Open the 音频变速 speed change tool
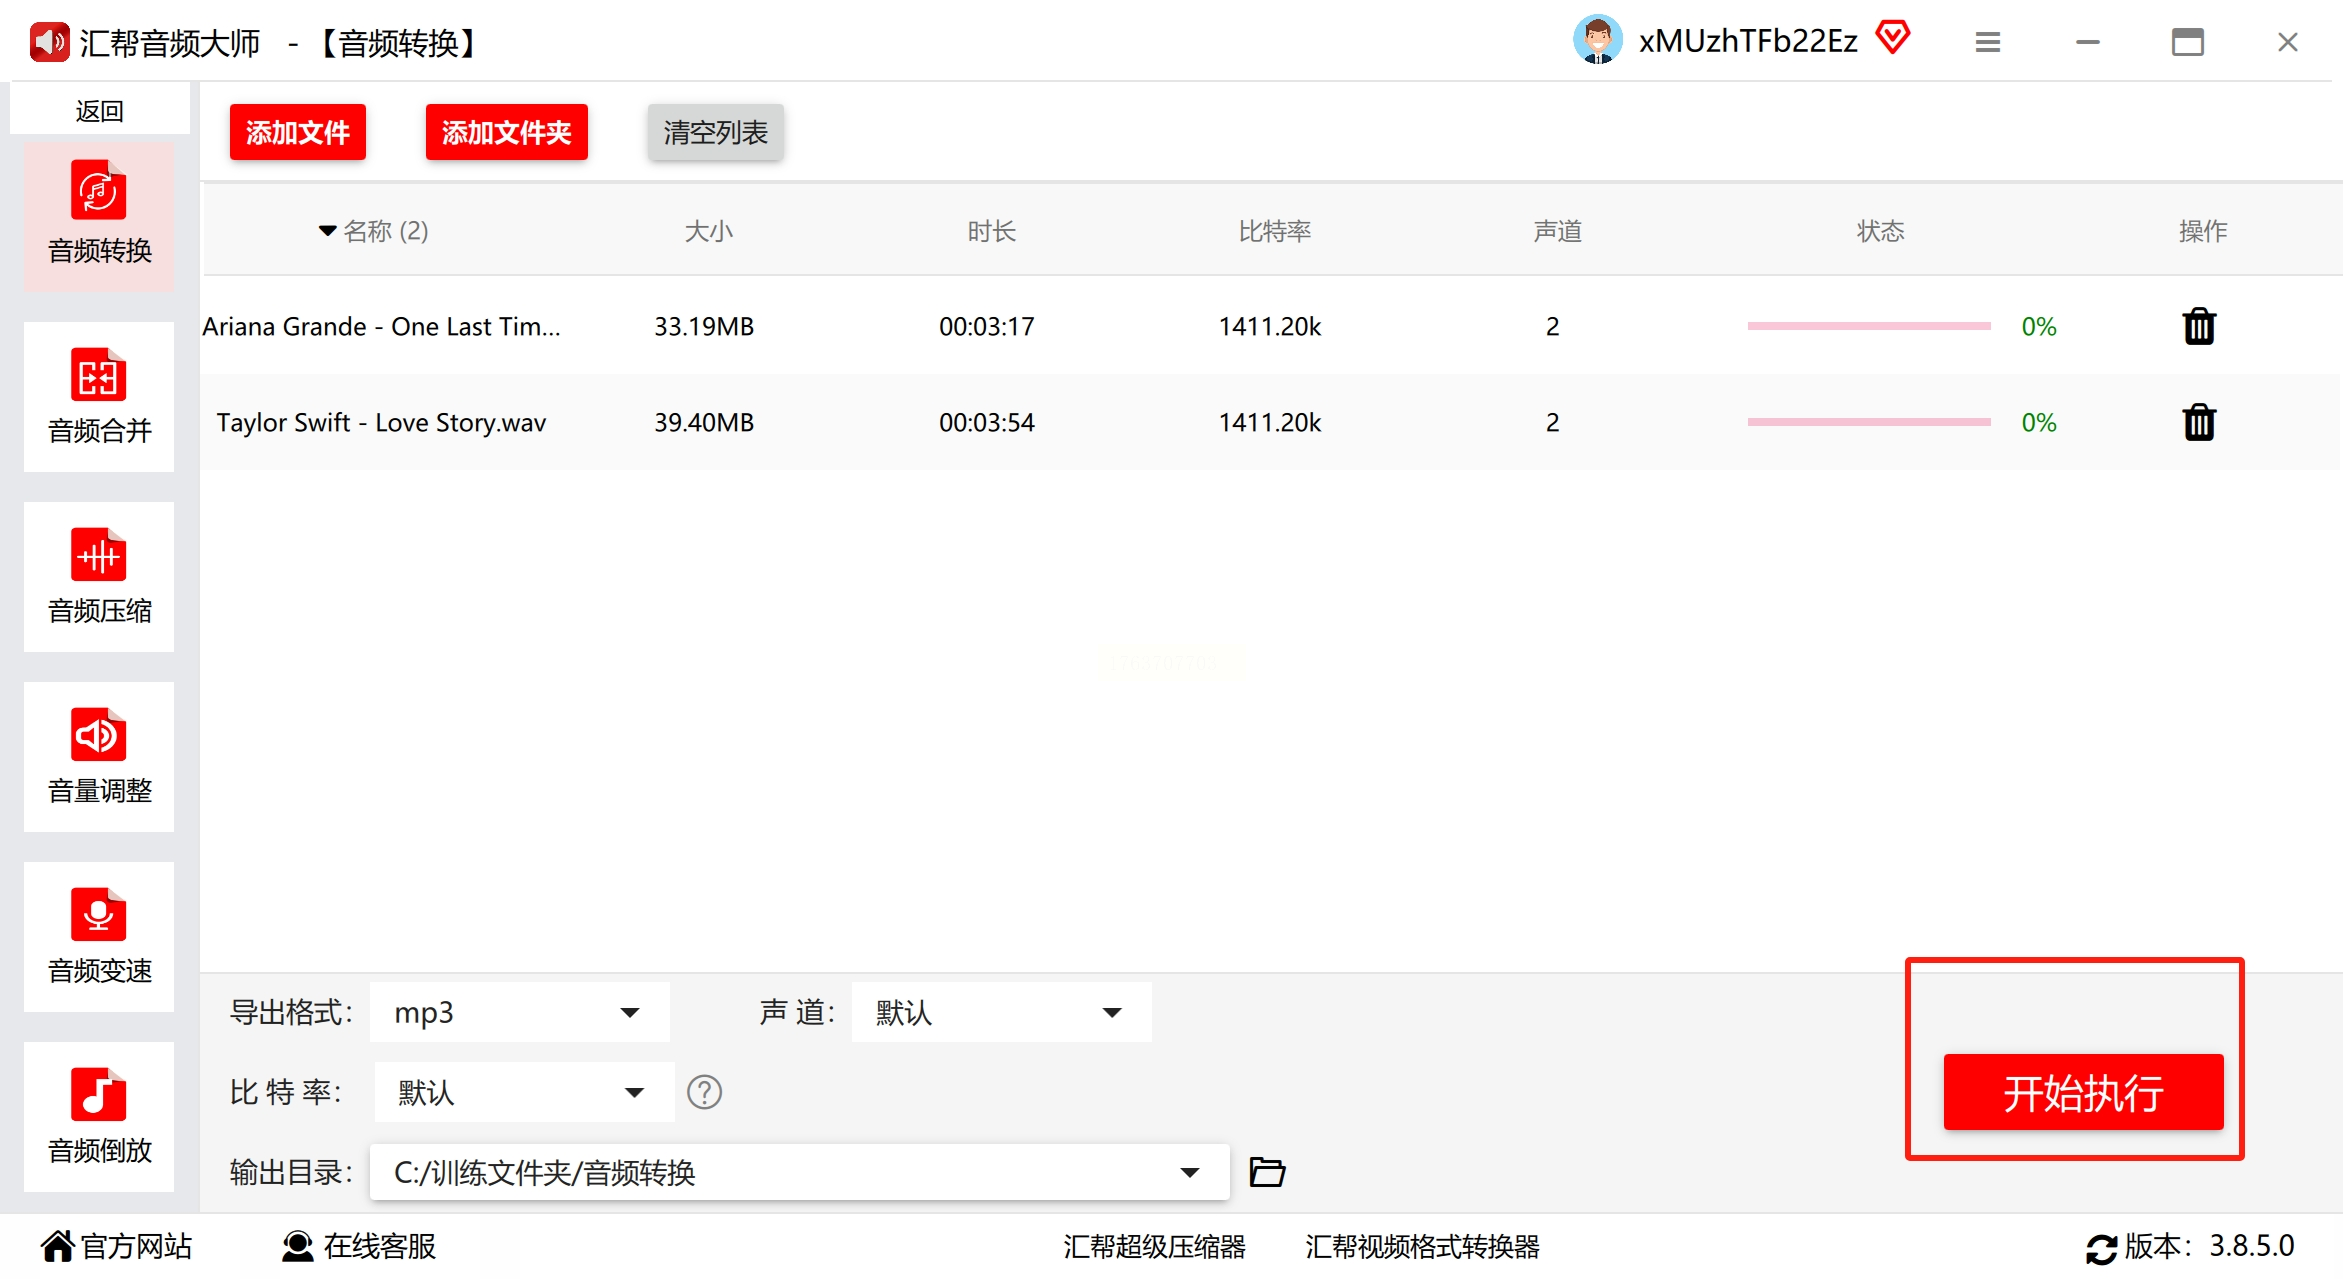The width and height of the screenshot is (2343, 1279). click(x=99, y=937)
